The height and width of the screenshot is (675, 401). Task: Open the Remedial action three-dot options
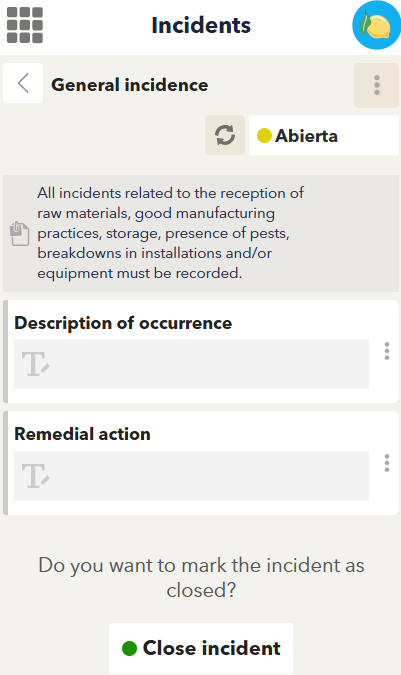387,463
